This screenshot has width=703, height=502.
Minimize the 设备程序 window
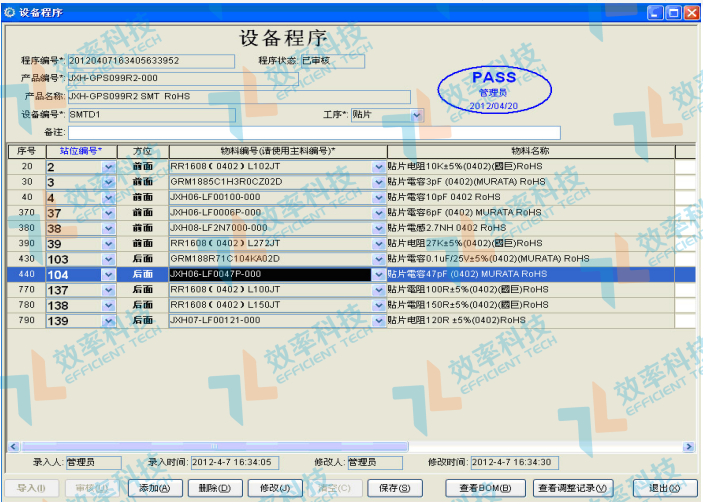654,12
